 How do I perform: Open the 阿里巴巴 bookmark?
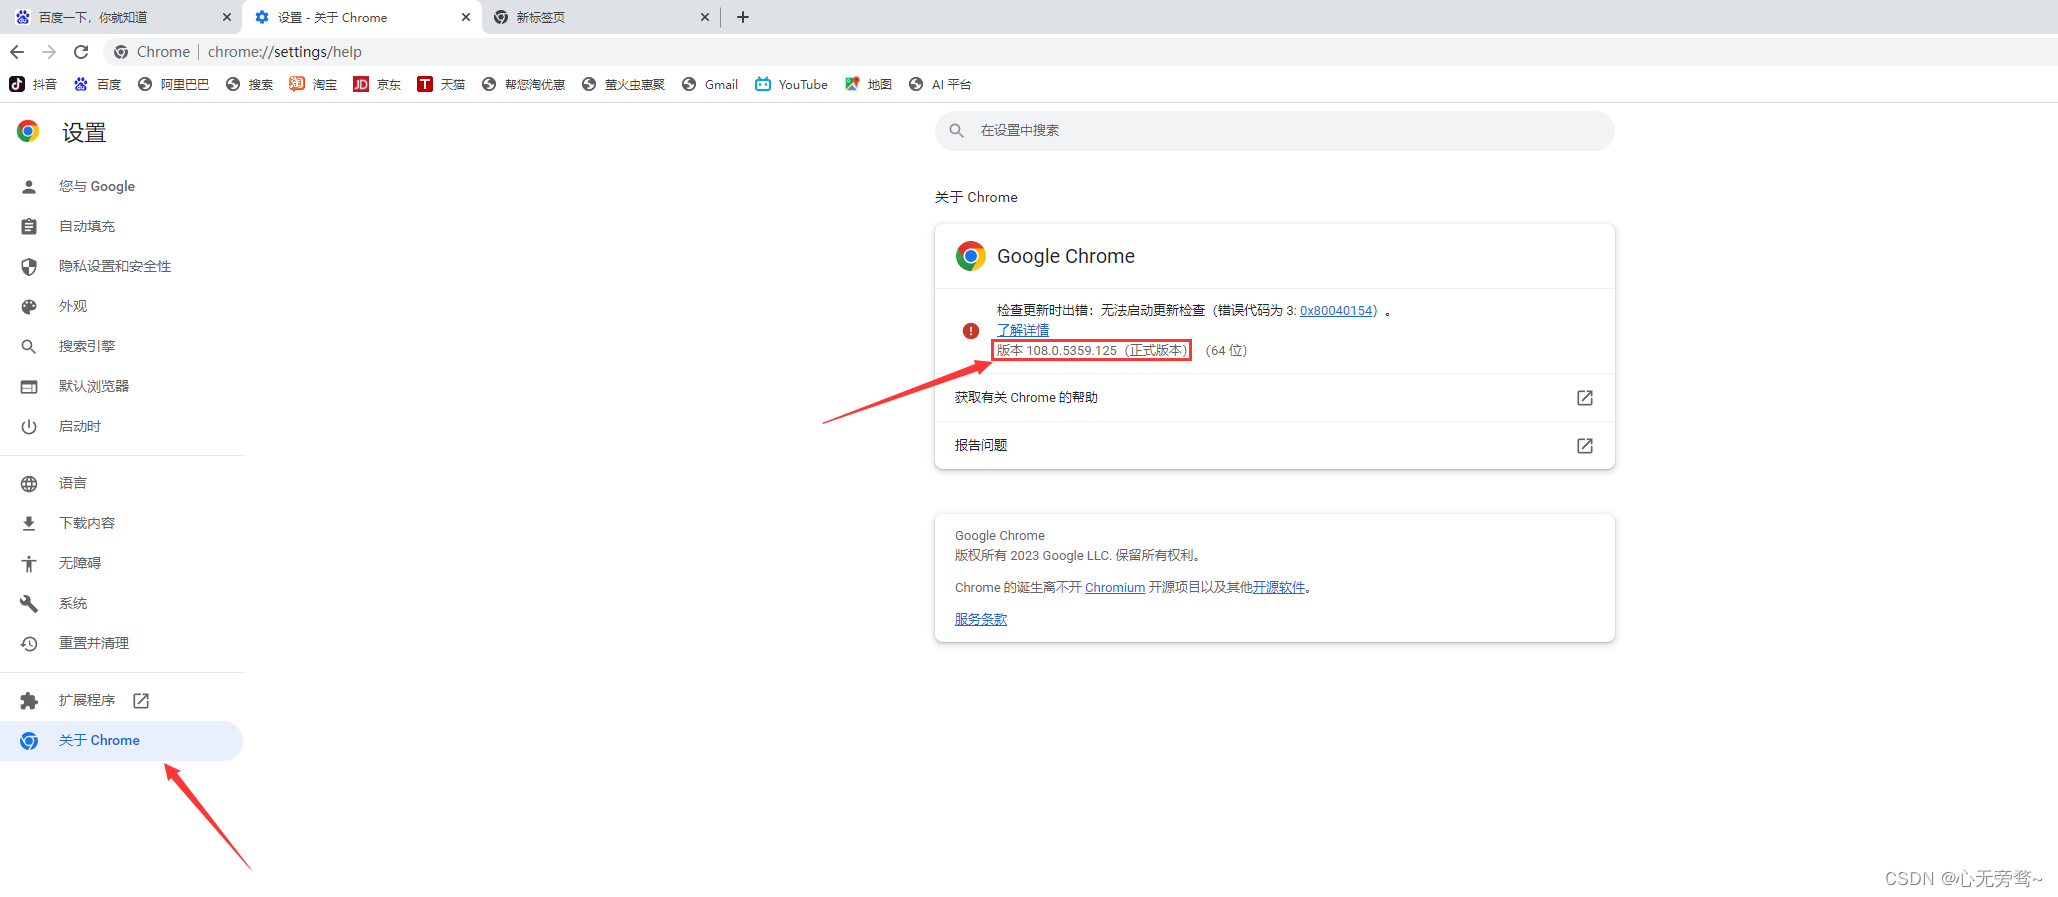pyautogui.click(x=173, y=84)
